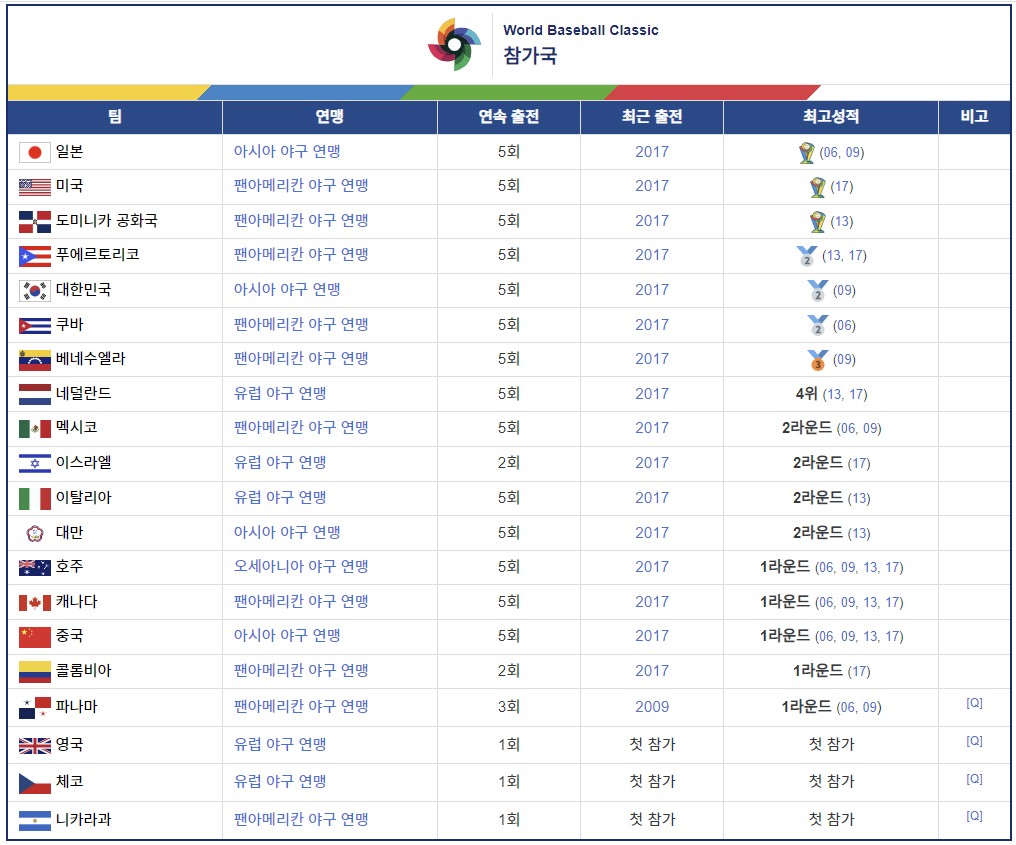Screen dimensions: 1016x845
Task: Click the Venezuela flag icon
Action: [x=35, y=360]
